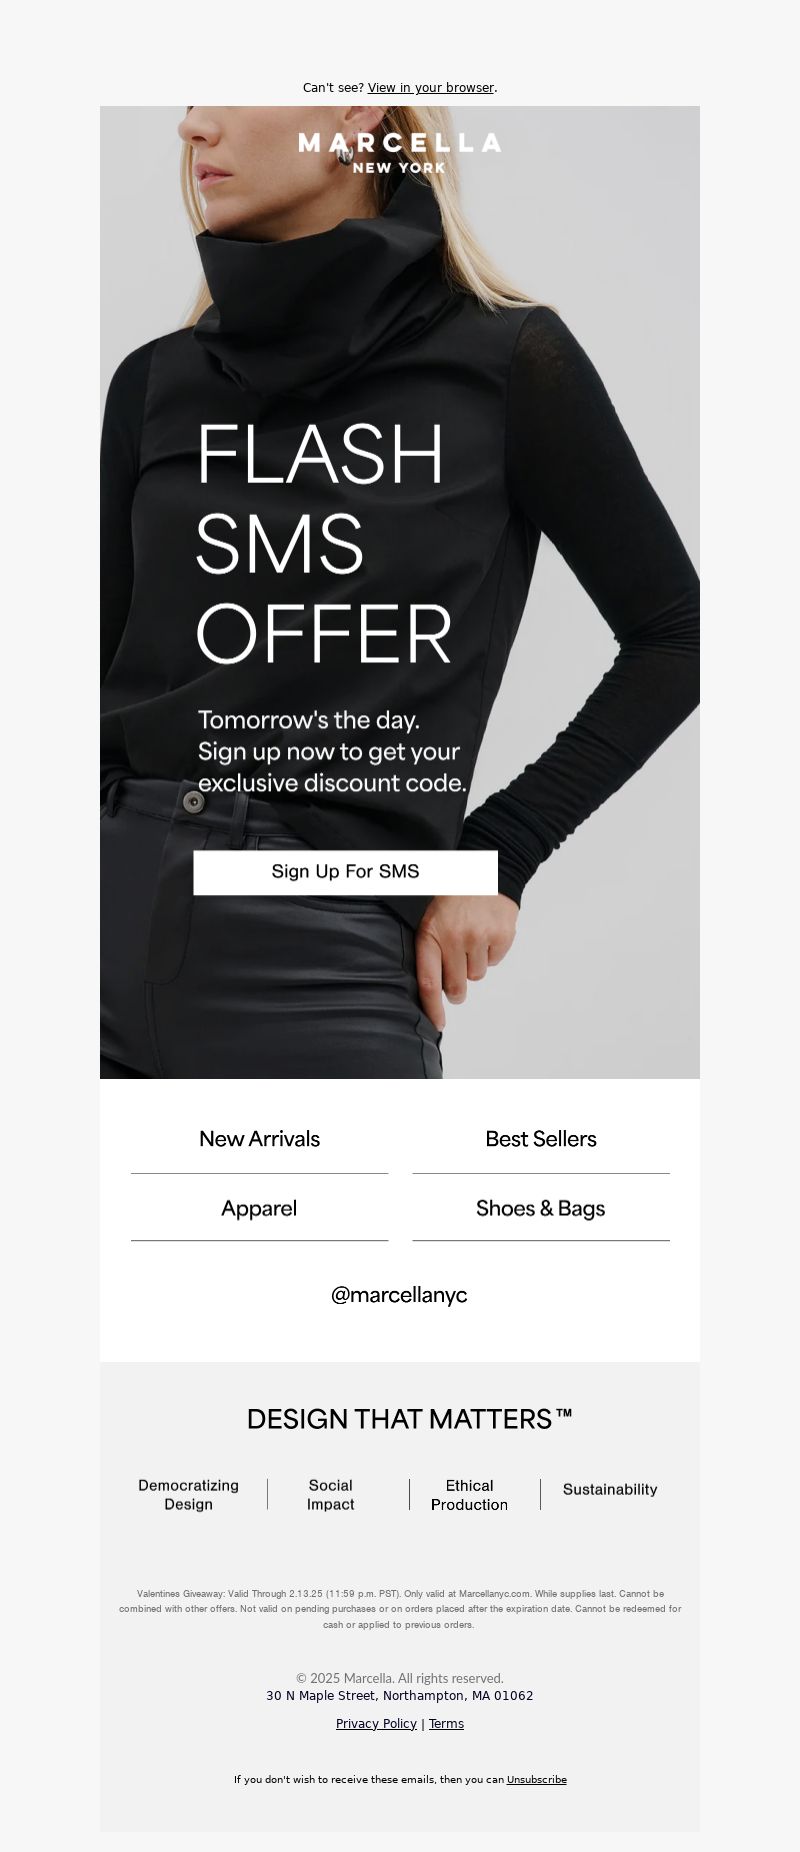The height and width of the screenshot is (1852, 800).
Task: Click the 30 N Maple Street address
Action: click(x=400, y=1696)
